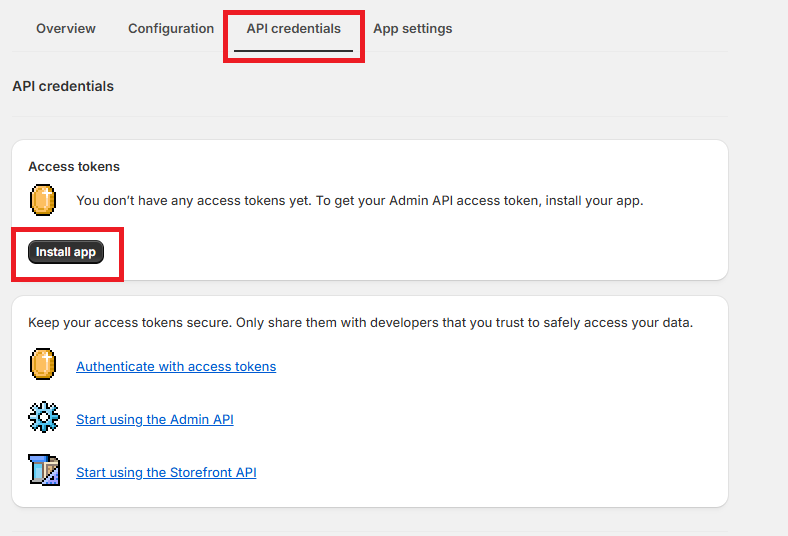This screenshot has height=536, width=788.
Task: Click the Access tokens card heading
Action: click(74, 167)
